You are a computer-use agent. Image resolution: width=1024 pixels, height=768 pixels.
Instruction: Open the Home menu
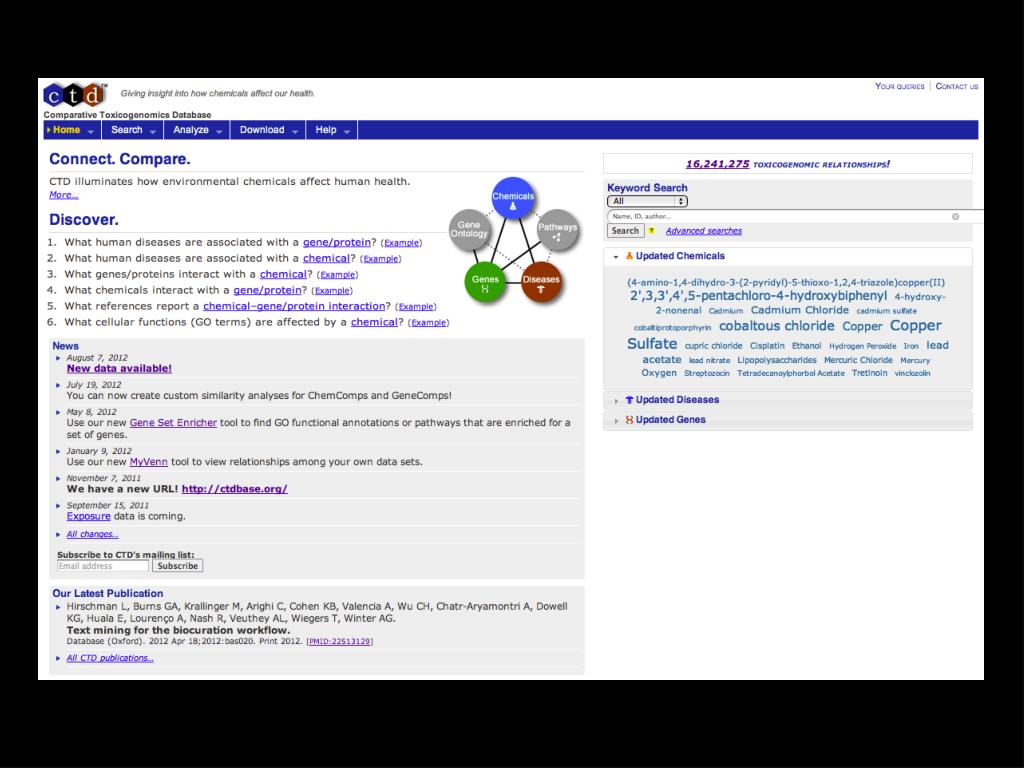tap(72, 130)
